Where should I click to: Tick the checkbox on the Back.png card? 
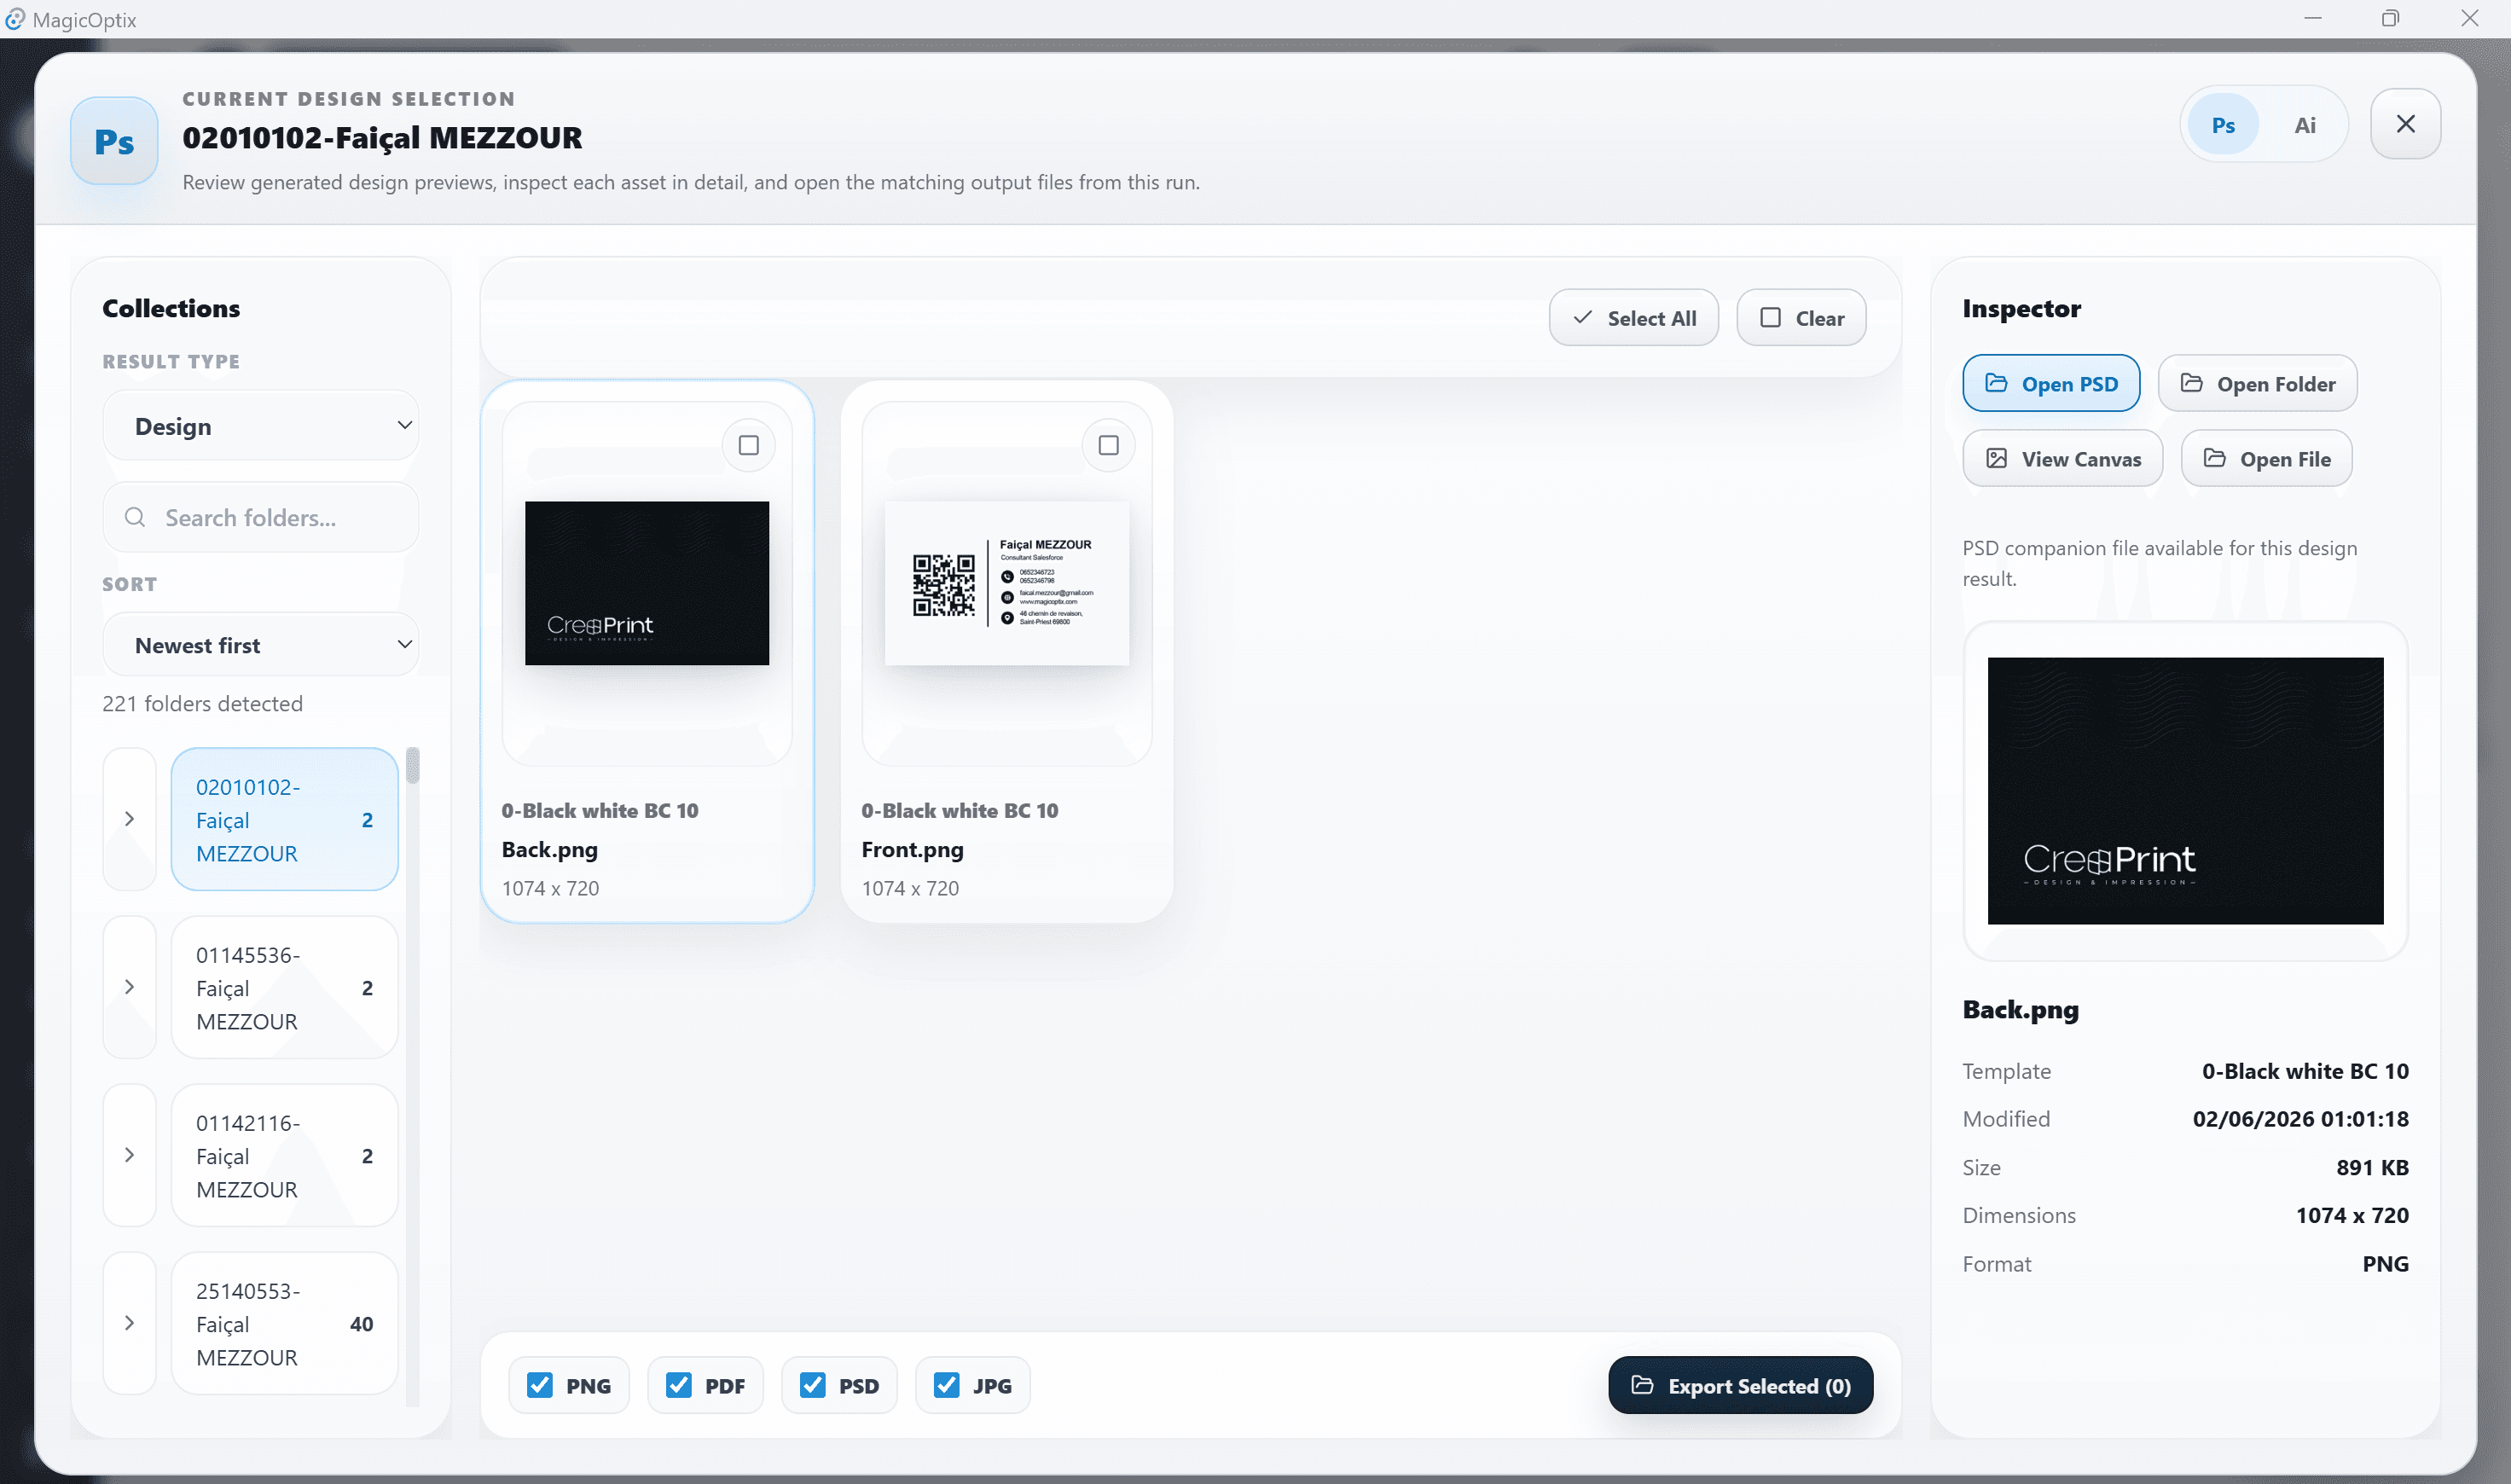point(748,445)
